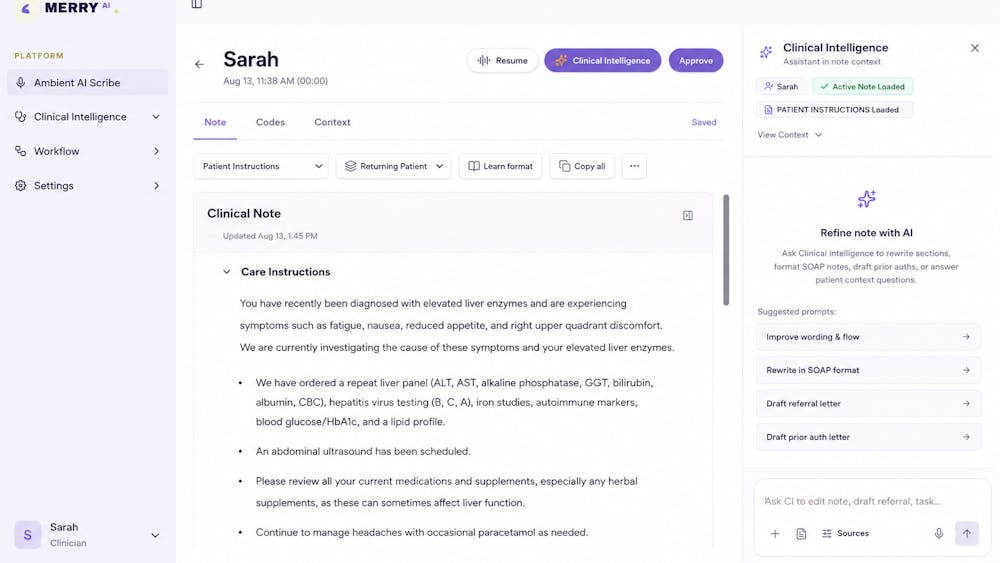1000x563 pixels.
Task: Click the Clinical Note heading
Action: pos(244,214)
